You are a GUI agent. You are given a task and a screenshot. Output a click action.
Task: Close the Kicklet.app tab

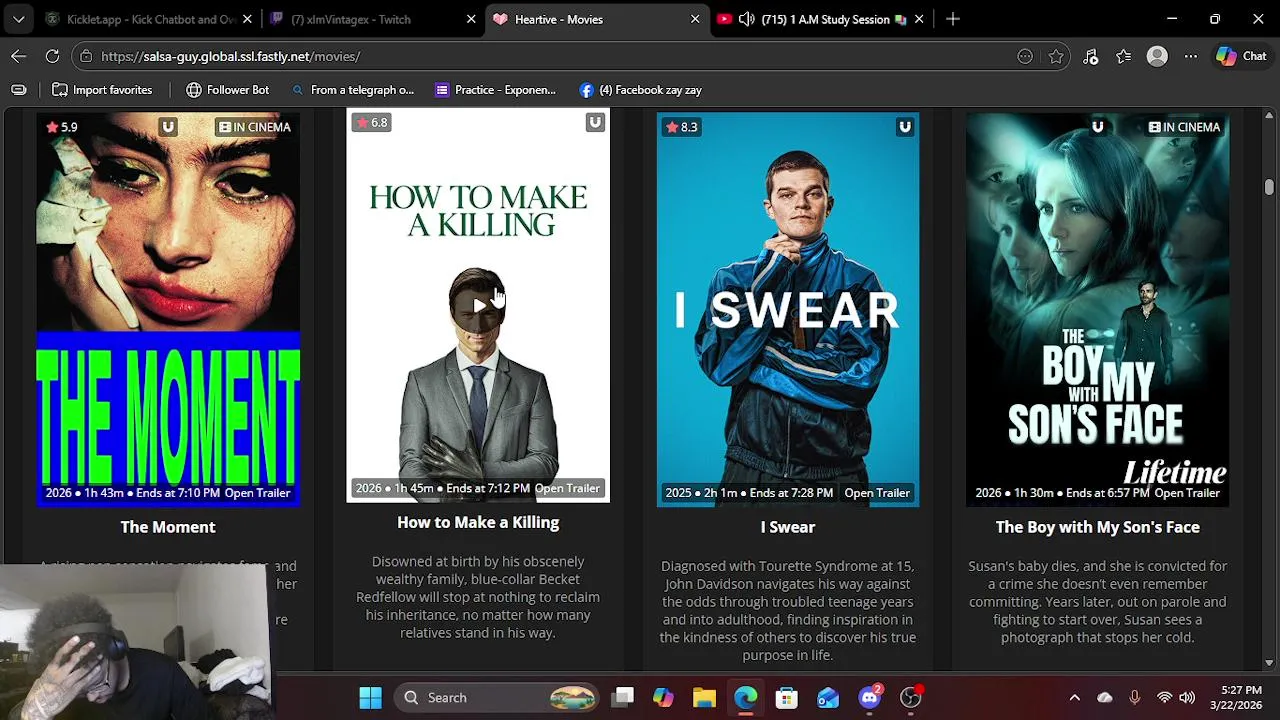click(x=247, y=19)
